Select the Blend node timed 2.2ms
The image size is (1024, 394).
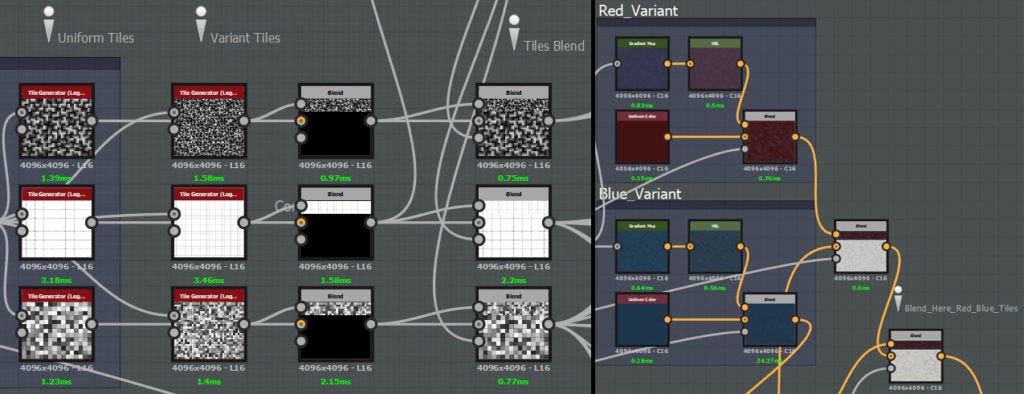coord(514,223)
